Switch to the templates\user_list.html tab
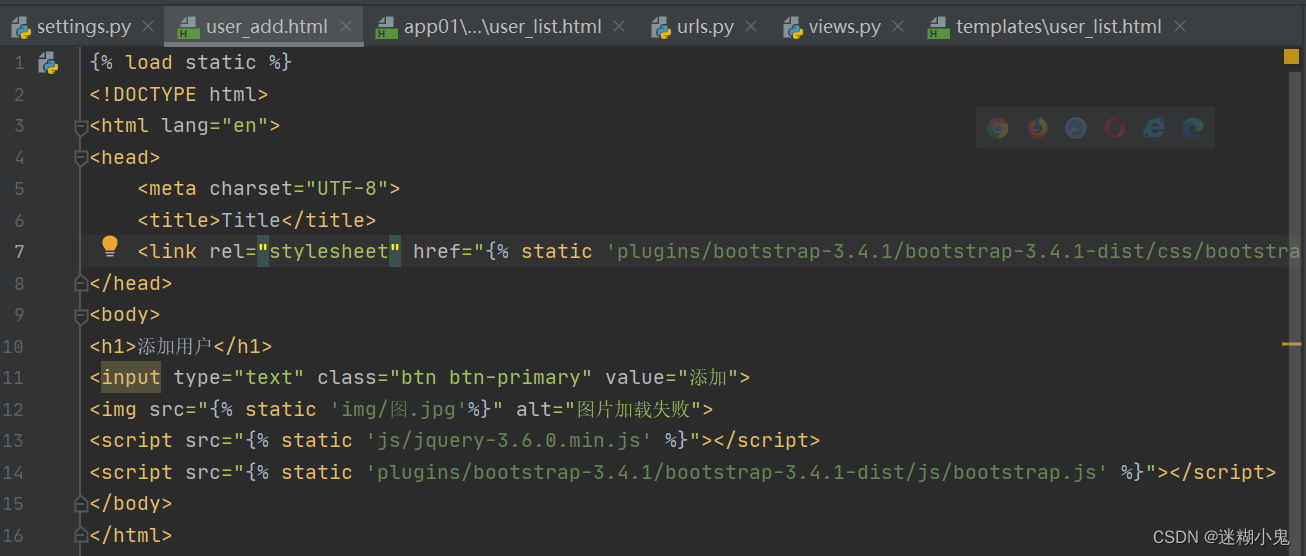This screenshot has width=1306, height=556. [1058, 27]
